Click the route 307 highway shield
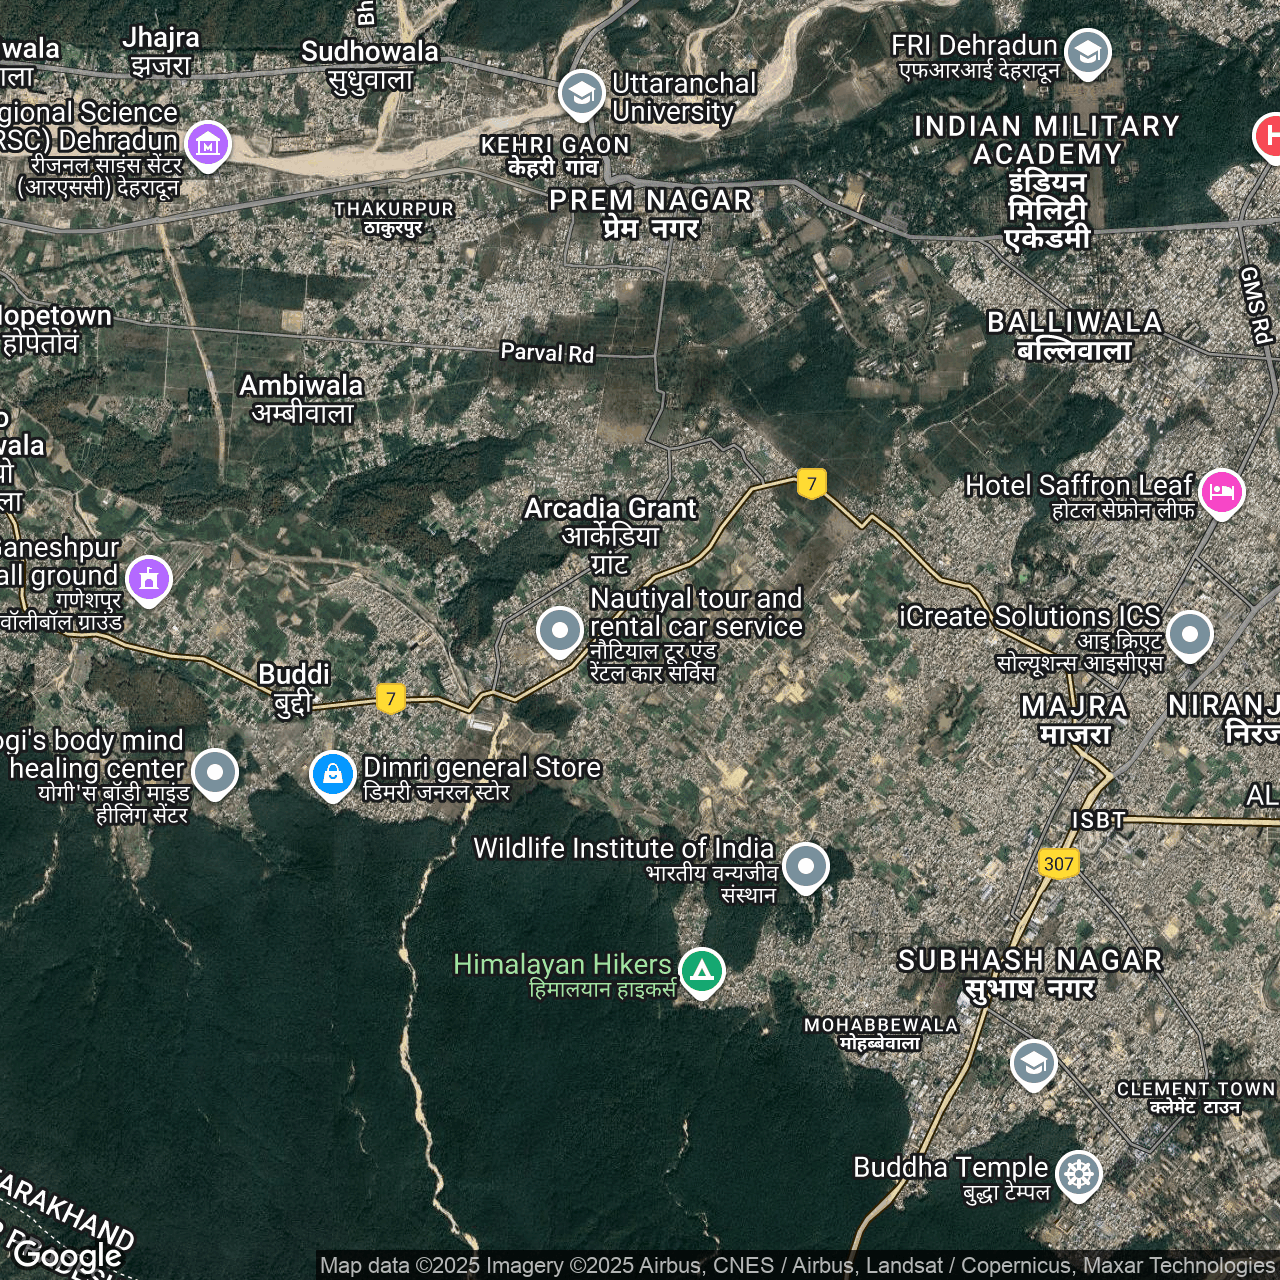 [1058, 864]
